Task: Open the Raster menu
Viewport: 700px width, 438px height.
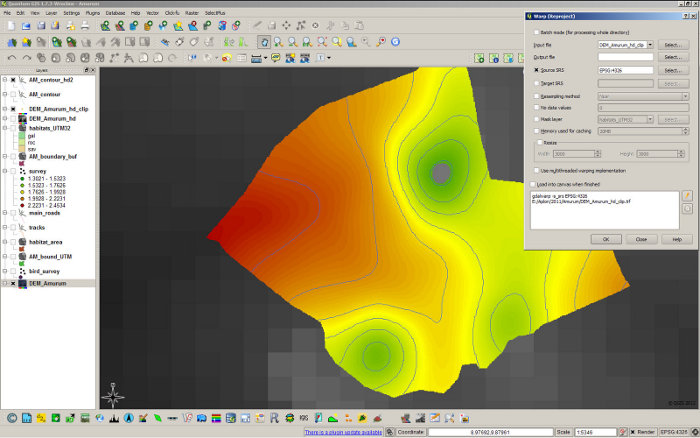Action: coord(194,13)
